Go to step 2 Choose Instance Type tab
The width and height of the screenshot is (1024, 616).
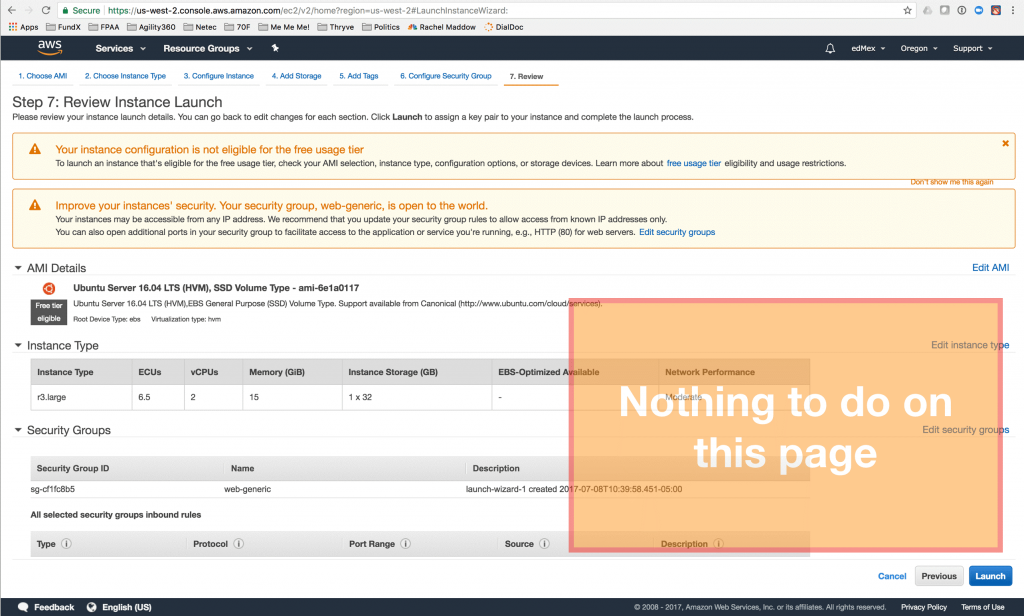point(125,76)
